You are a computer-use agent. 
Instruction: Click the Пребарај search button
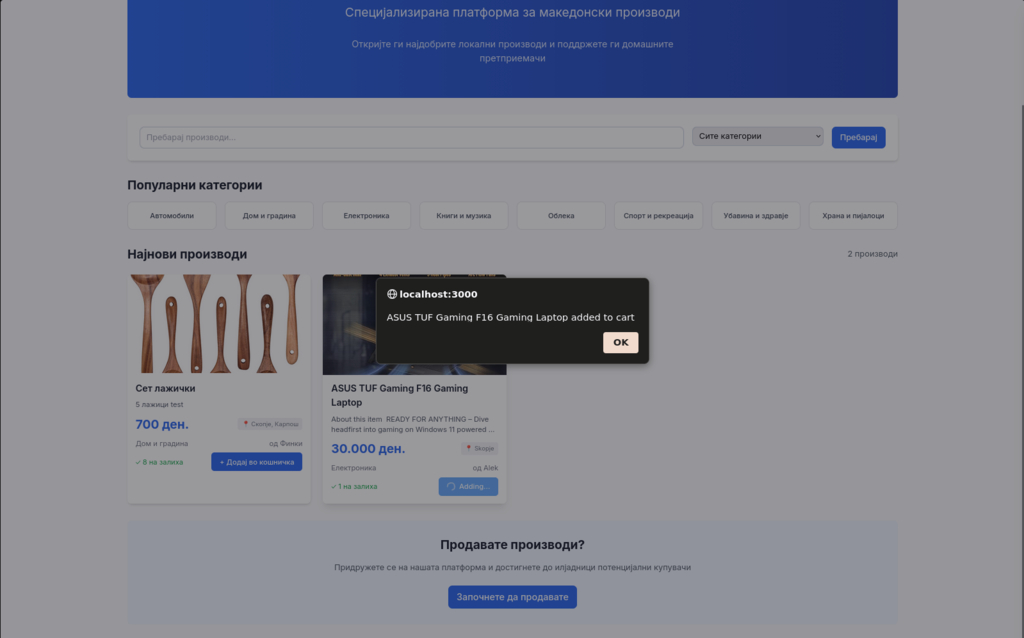(x=858, y=137)
